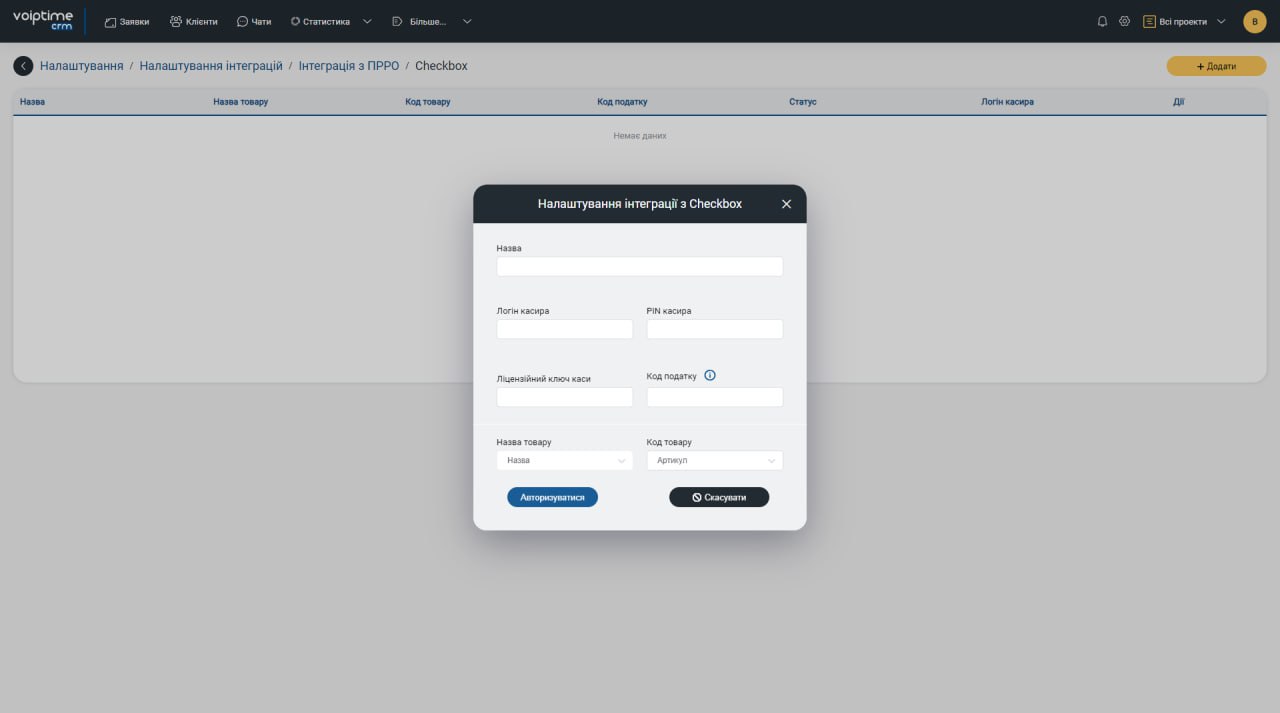Open the Чати section
1280x713 pixels.
pyautogui.click(x=254, y=21)
